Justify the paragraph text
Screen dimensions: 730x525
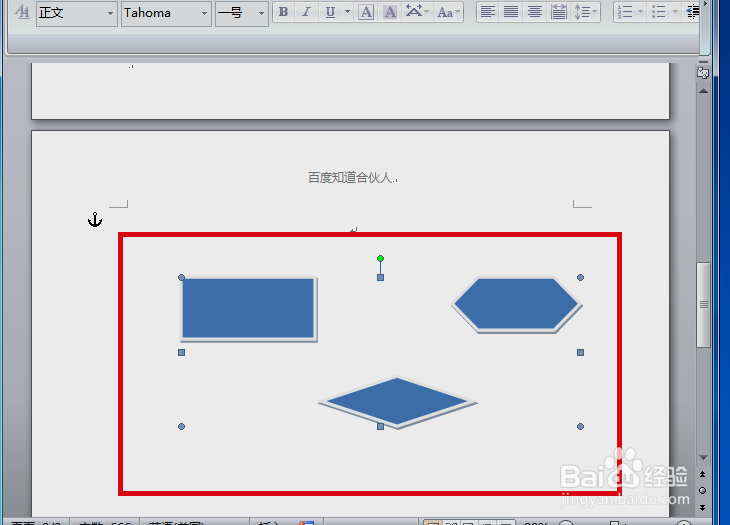click(511, 12)
